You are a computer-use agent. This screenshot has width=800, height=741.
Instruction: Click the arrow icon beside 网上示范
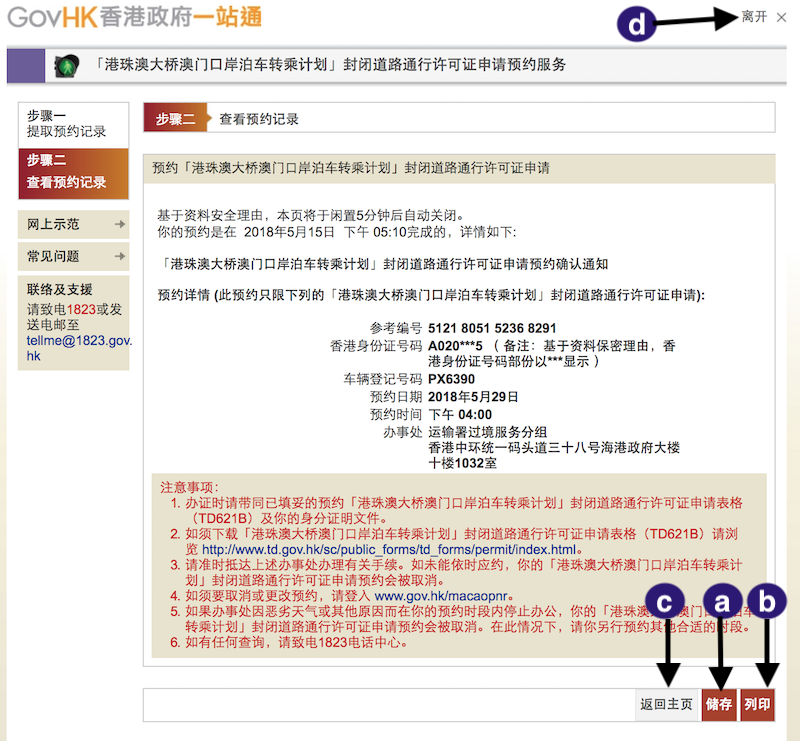pyautogui.click(x=120, y=225)
